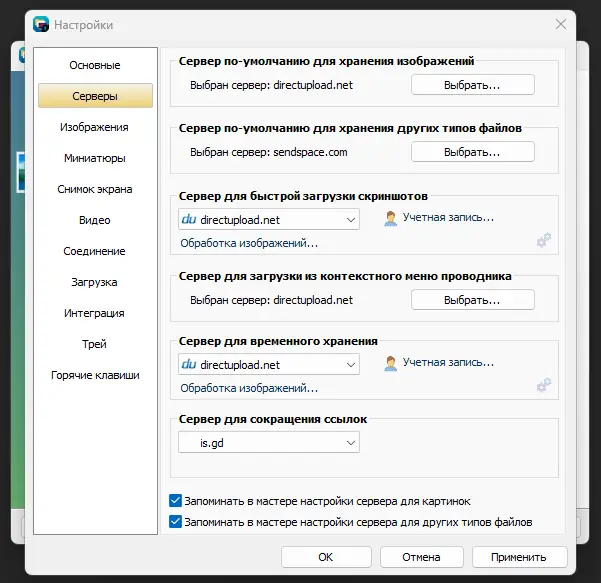Open the temporary storage server directupload.net dropdown

pyautogui.click(x=269, y=364)
